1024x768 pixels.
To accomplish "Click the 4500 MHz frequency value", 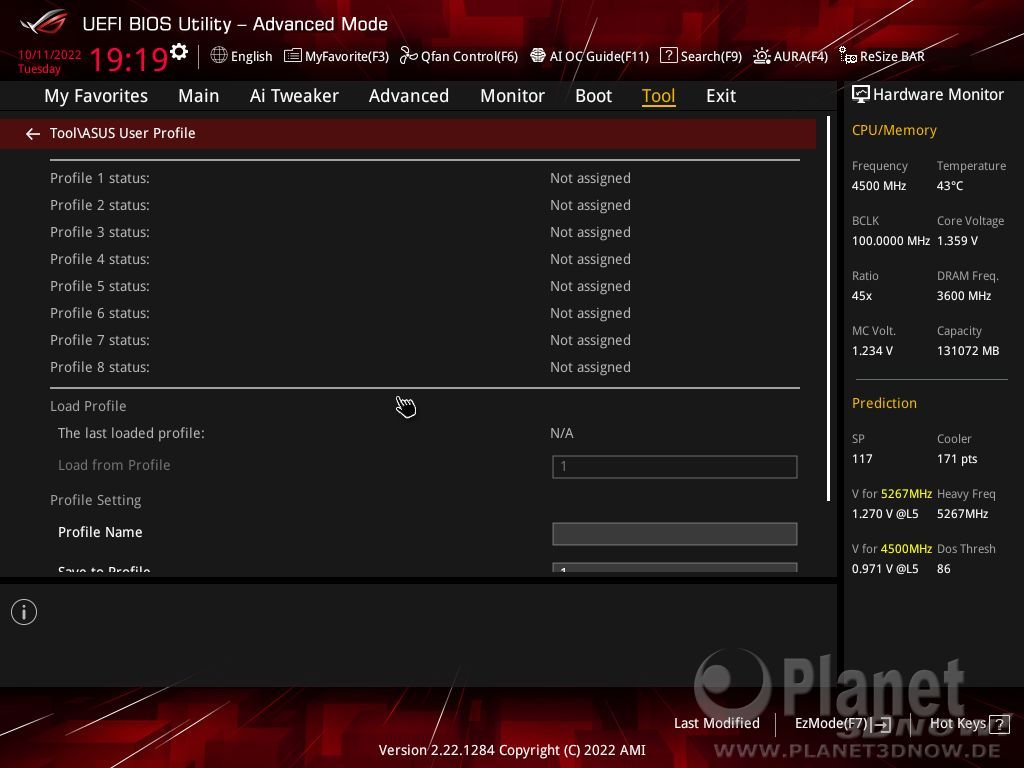I will click(879, 186).
